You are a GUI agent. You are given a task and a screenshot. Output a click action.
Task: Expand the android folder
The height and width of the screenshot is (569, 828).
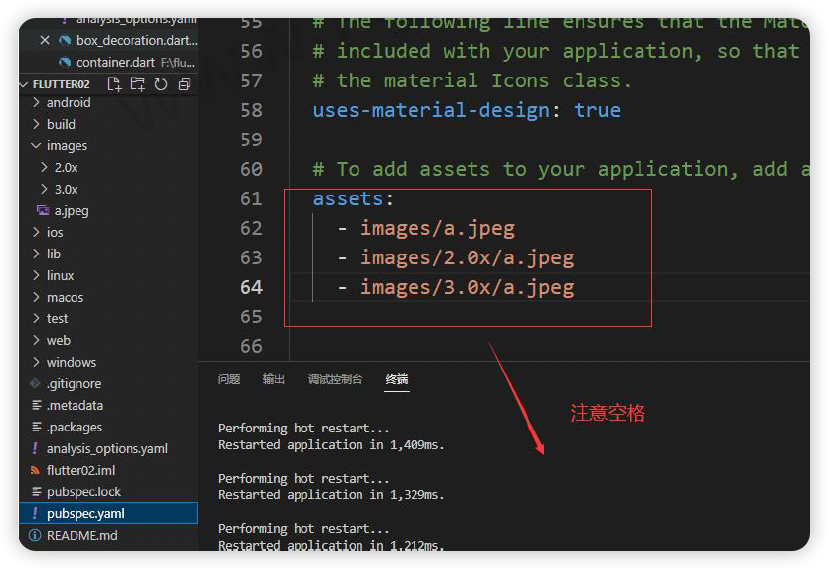tap(36, 103)
